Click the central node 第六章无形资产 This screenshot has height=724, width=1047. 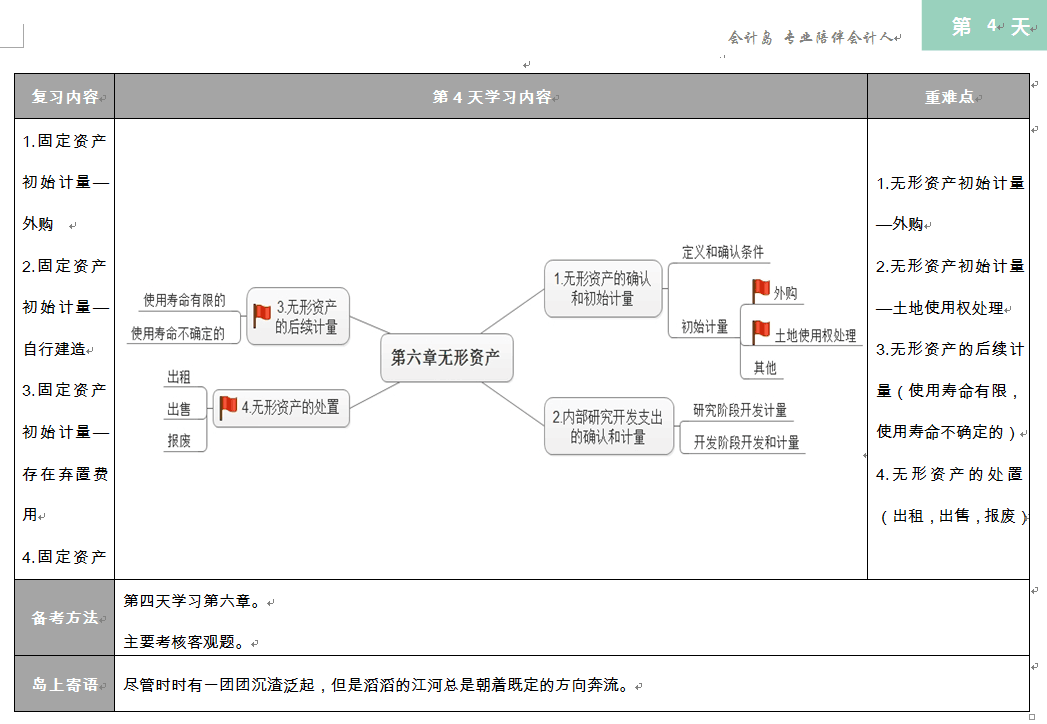pyautogui.click(x=446, y=359)
